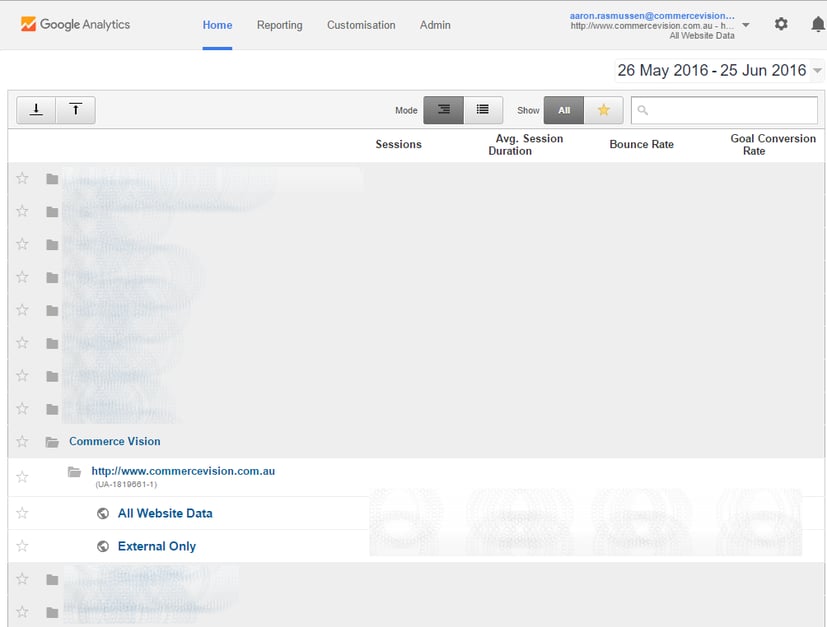Viewport: 827px width, 627px height.
Task: Open the Admin tab
Action: click(435, 25)
